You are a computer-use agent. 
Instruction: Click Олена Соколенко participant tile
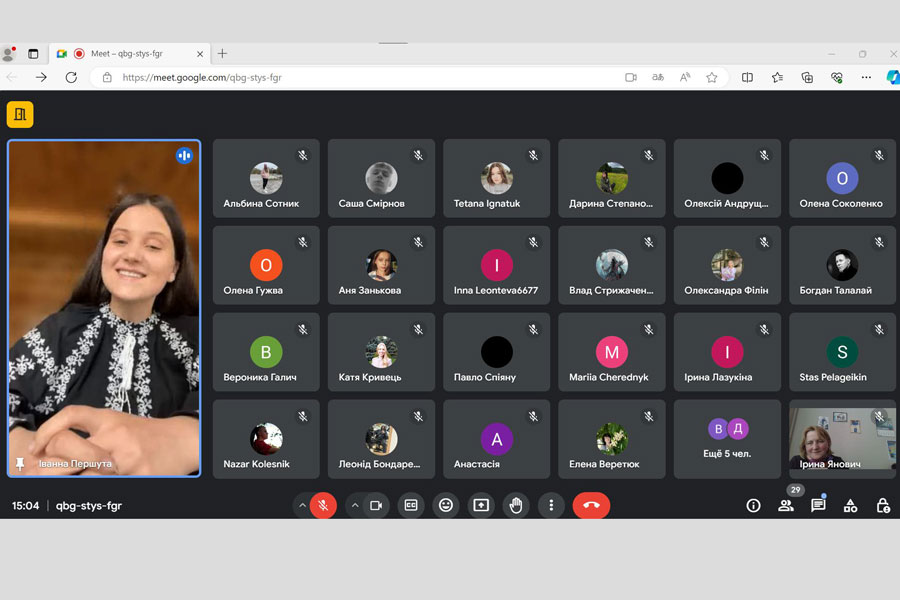(842, 179)
